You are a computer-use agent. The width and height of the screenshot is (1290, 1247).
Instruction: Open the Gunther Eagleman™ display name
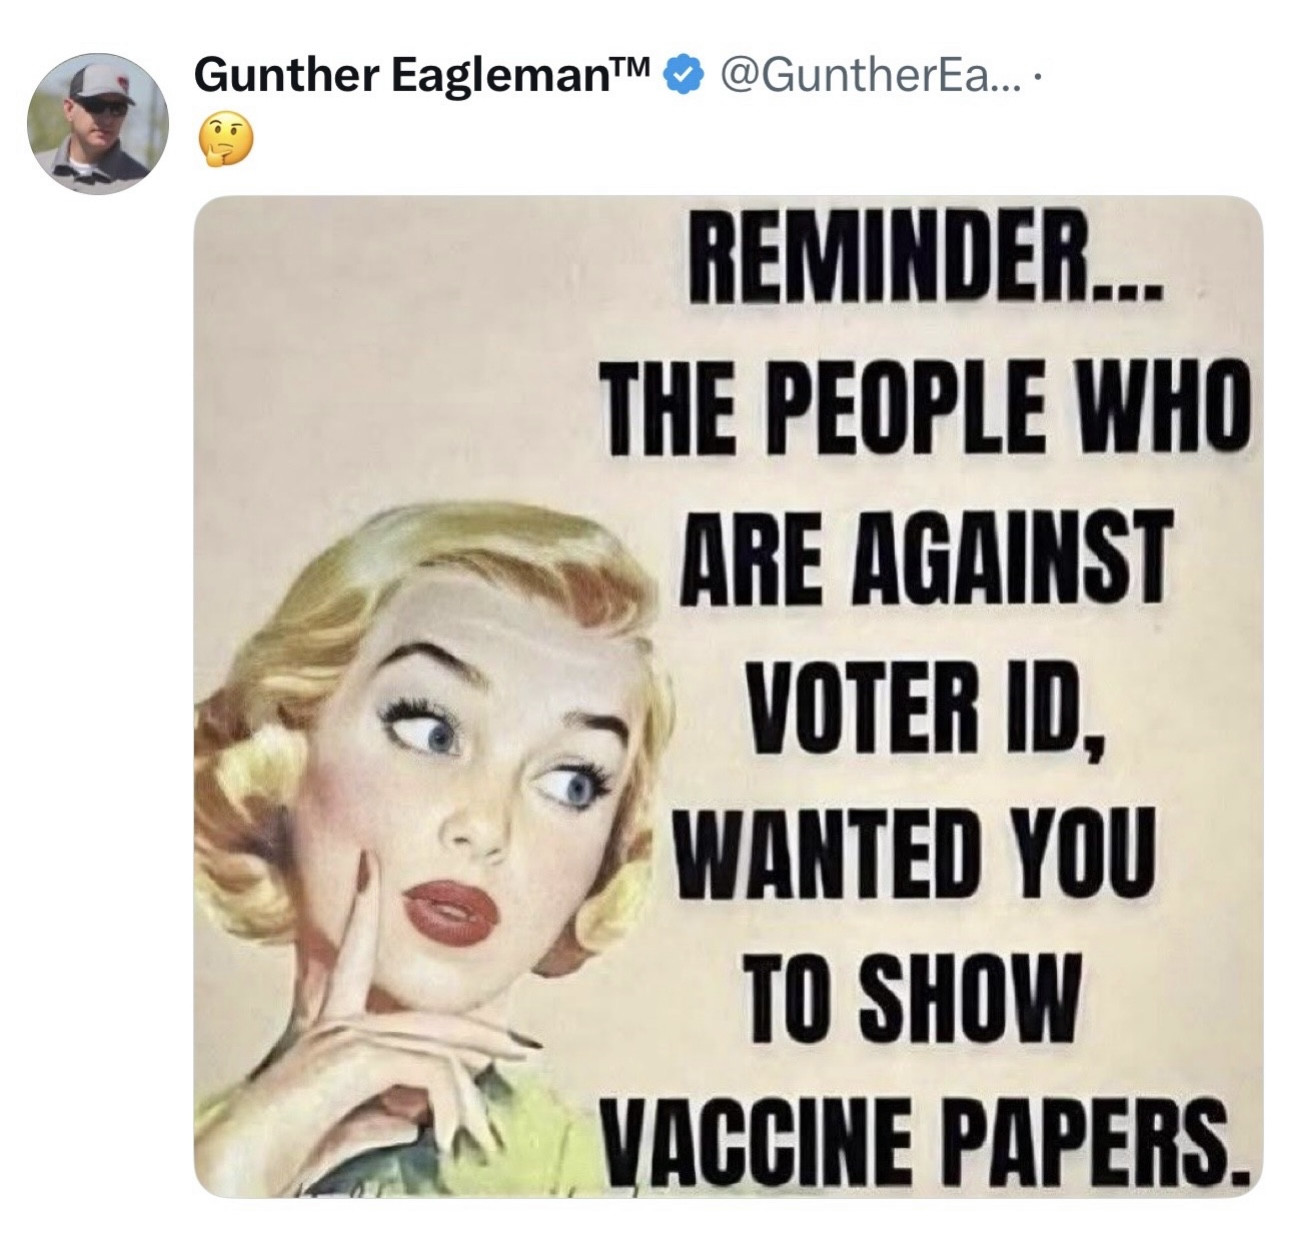[423, 75]
